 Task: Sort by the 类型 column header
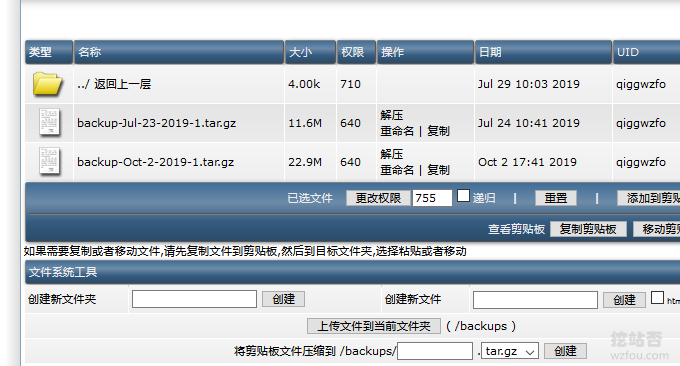pos(49,52)
